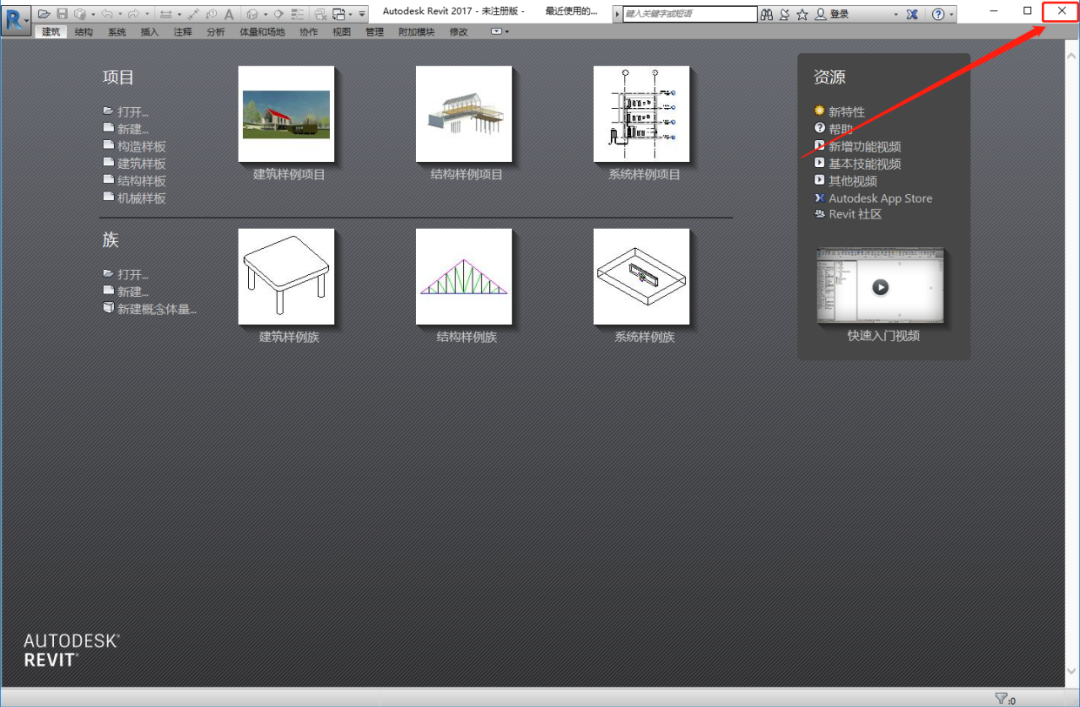The height and width of the screenshot is (707, 1080).
Task: Switch to the 注释 ribbon tab
Action: click(183, 32)
